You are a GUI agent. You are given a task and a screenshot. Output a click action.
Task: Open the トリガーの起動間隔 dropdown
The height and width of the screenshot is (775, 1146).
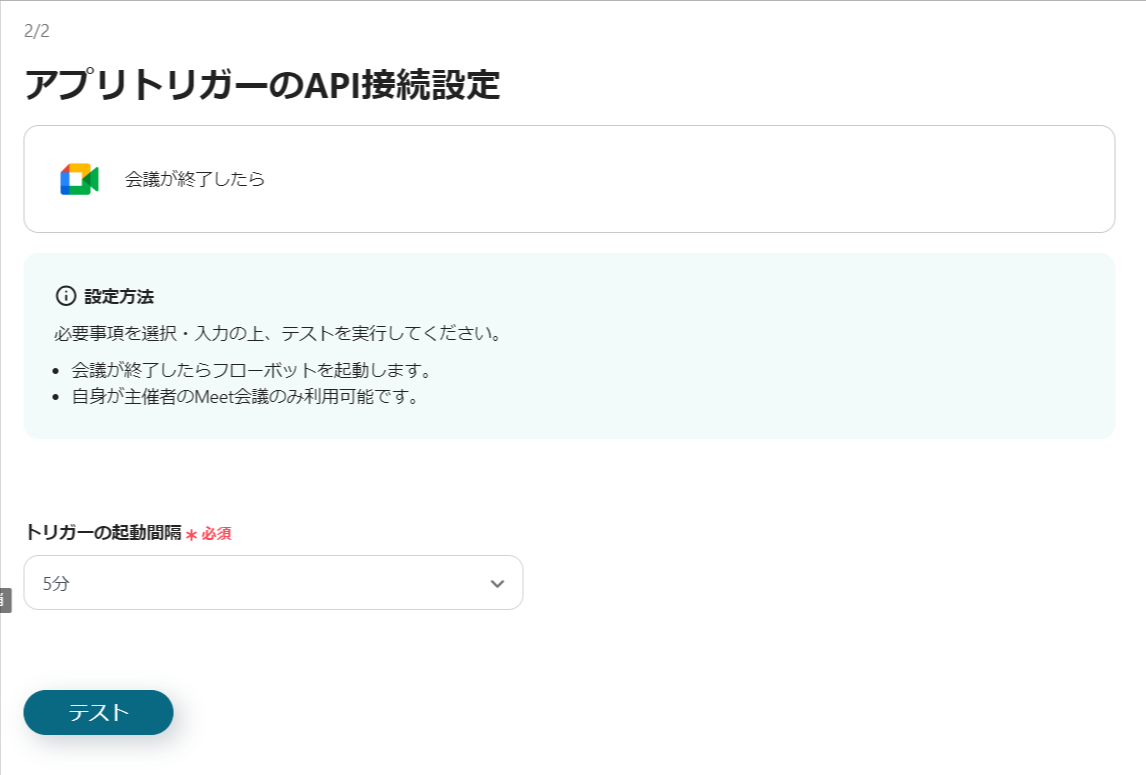pyautogui.click(x=273, y=583)
